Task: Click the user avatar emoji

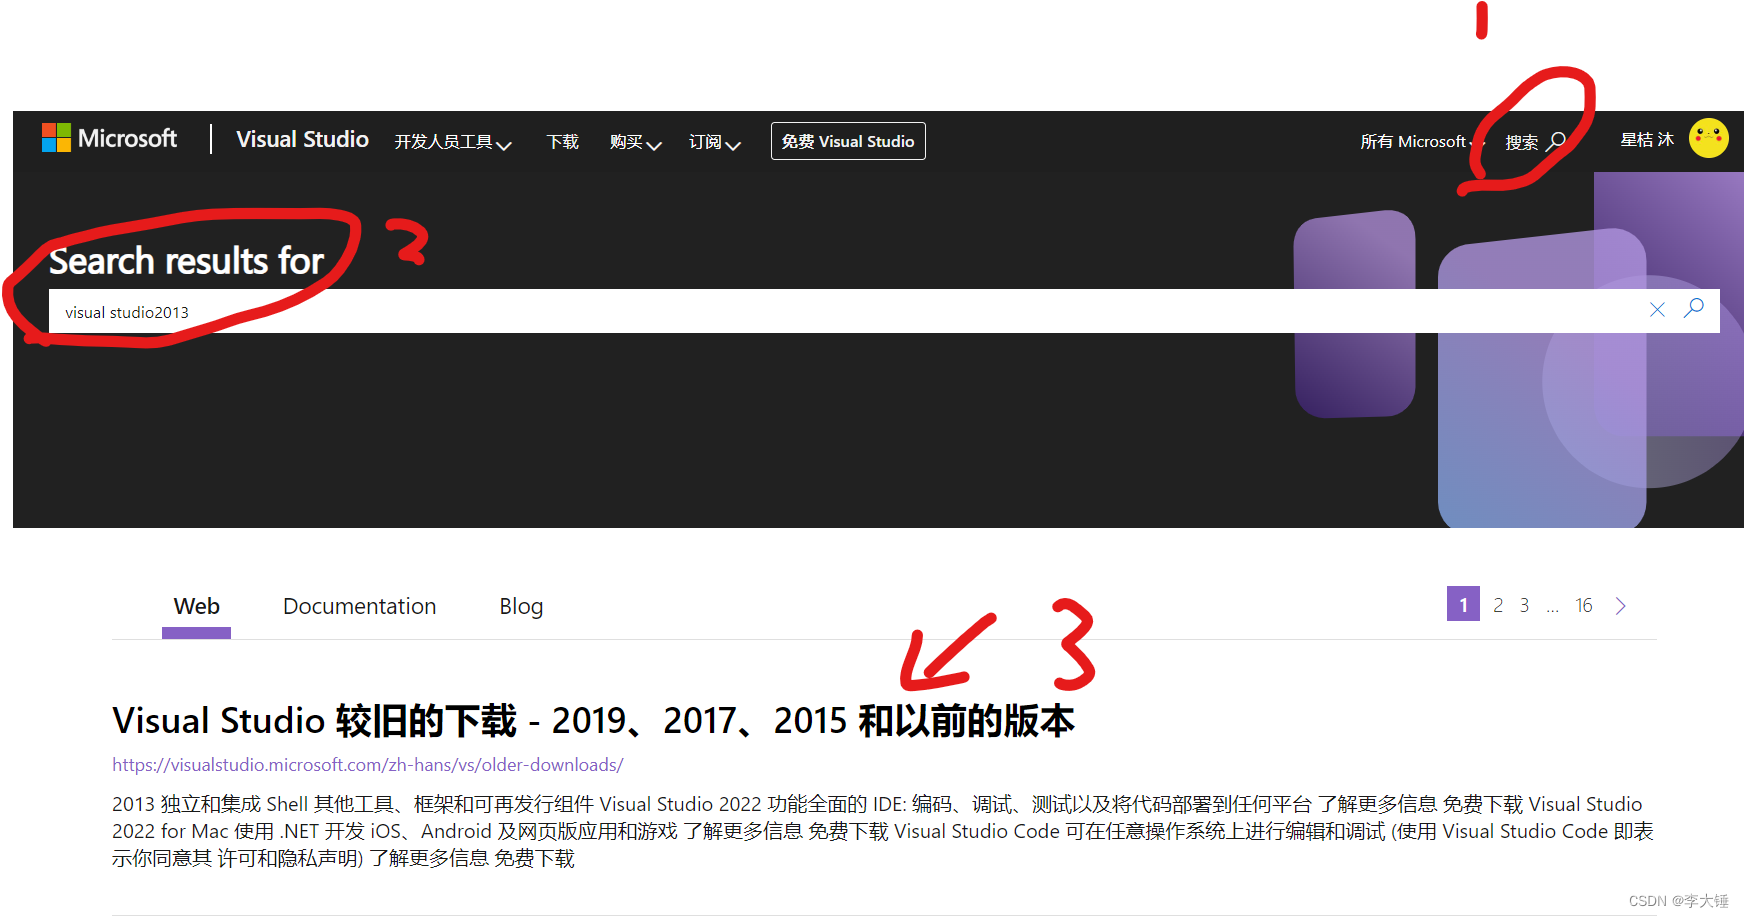Action: [1709, 138]
